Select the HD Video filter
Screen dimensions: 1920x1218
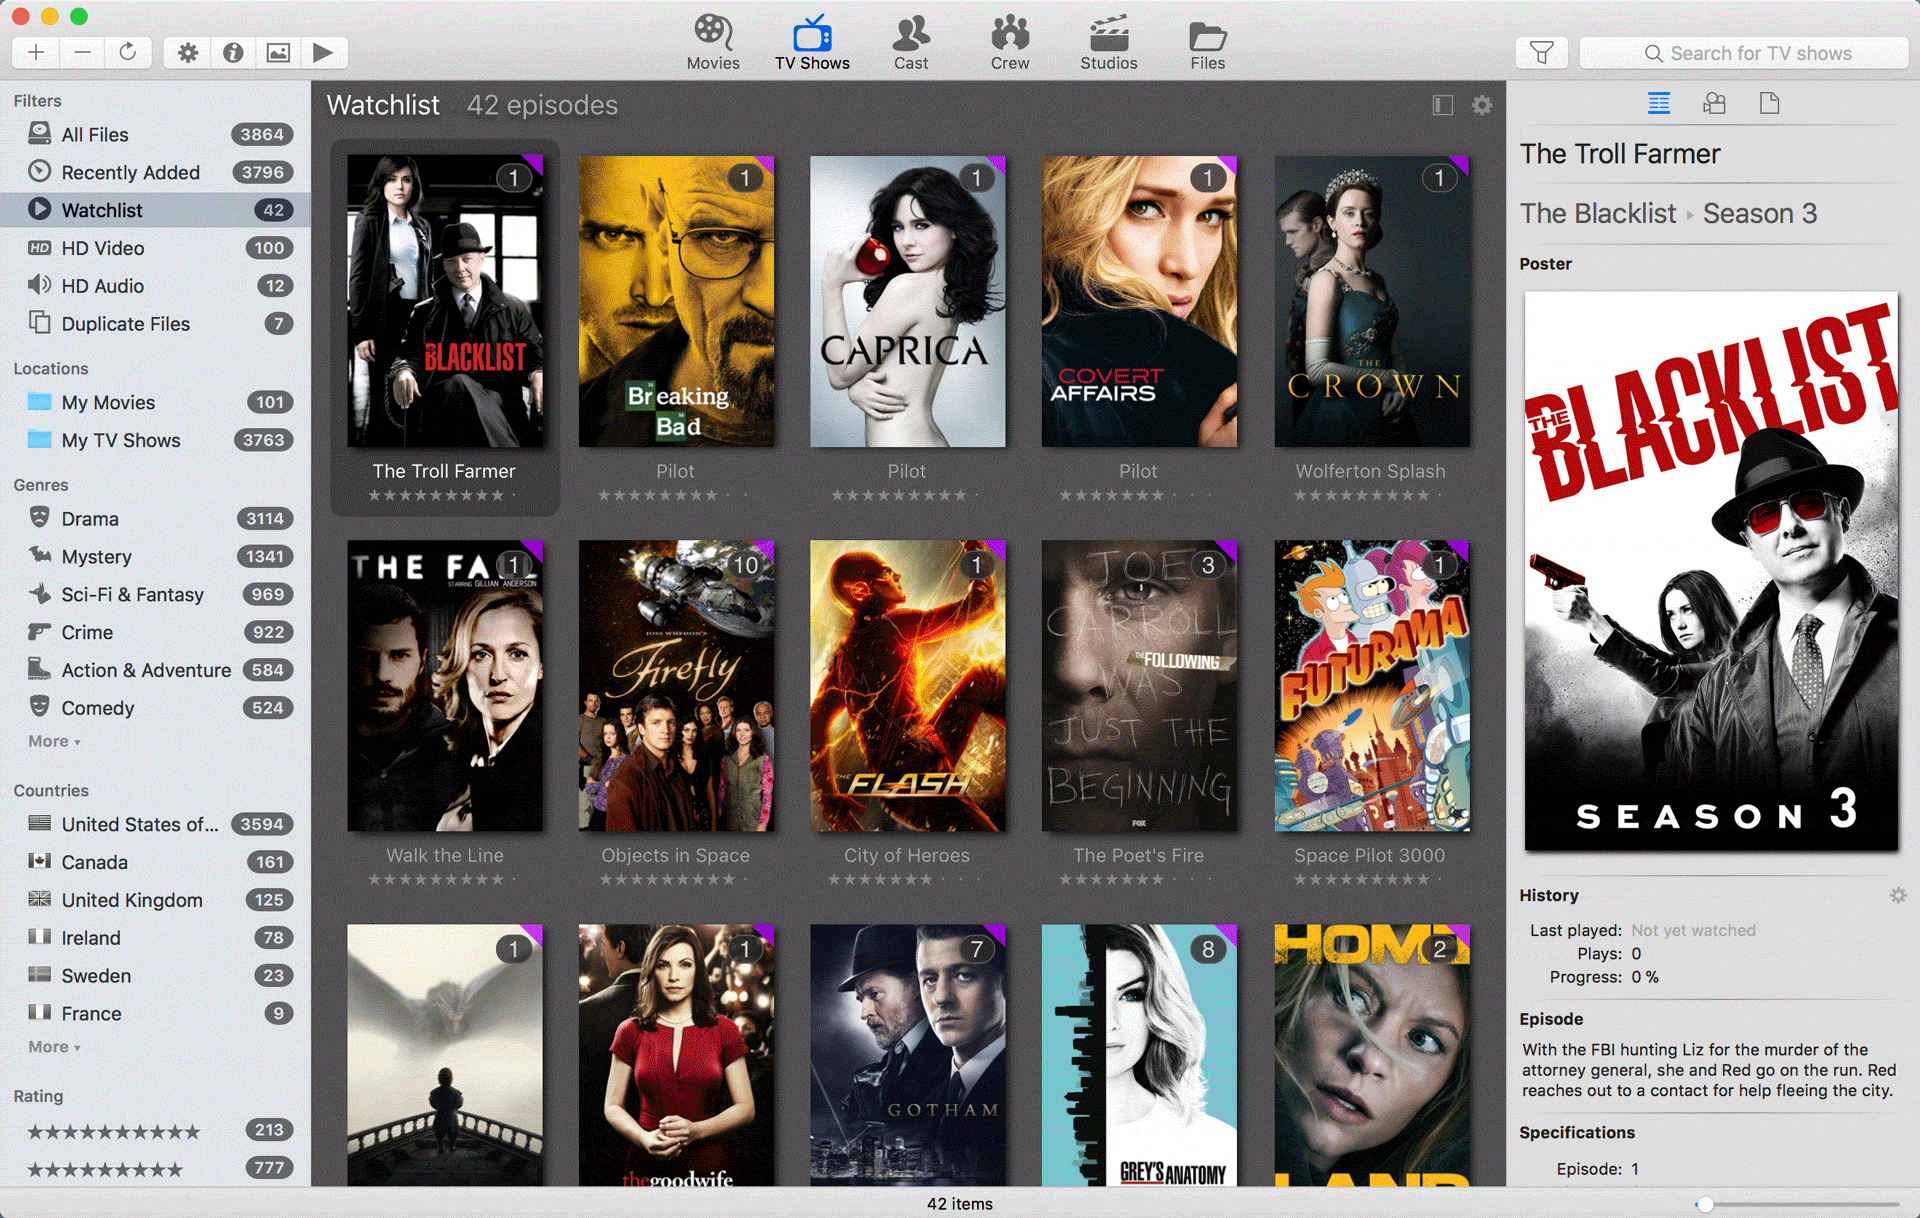(155, 248)
